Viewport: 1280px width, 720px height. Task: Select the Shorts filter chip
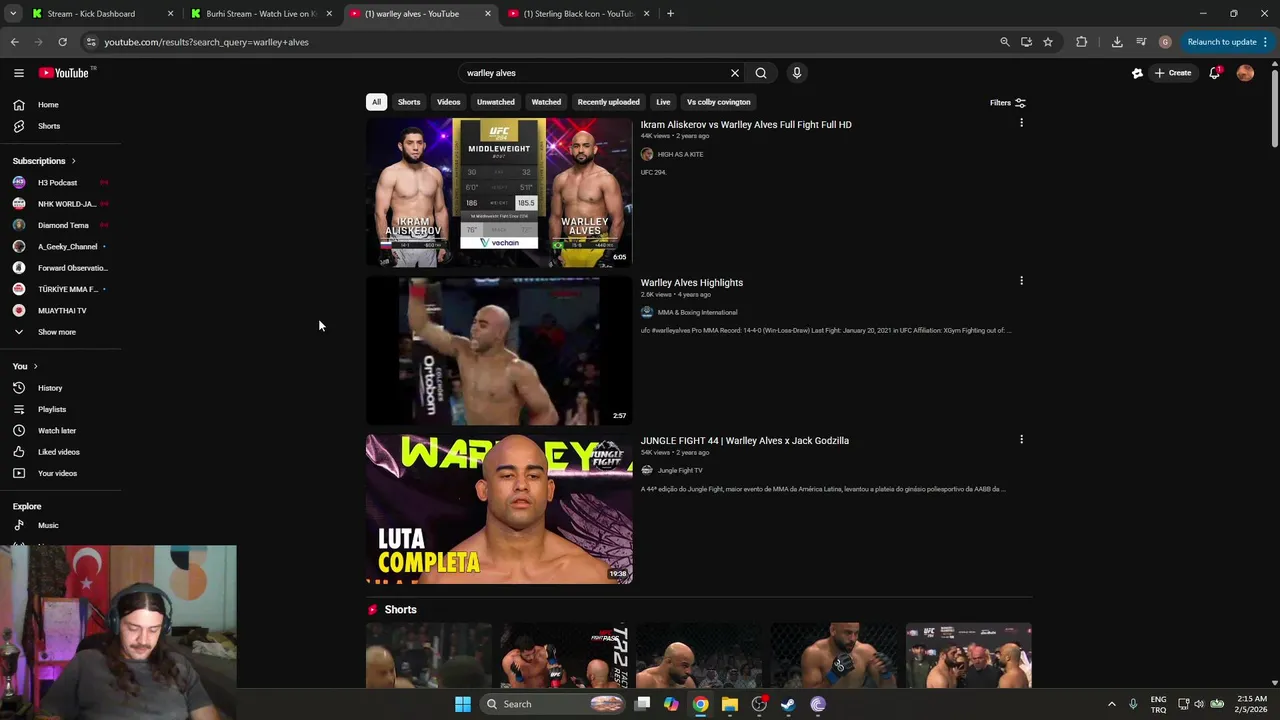click(x=409, y=102)
